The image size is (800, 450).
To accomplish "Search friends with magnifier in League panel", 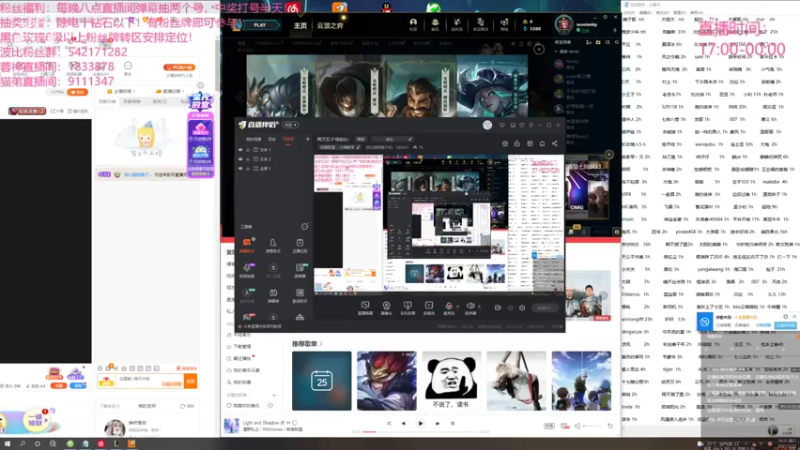I will (x=616, y=42).
